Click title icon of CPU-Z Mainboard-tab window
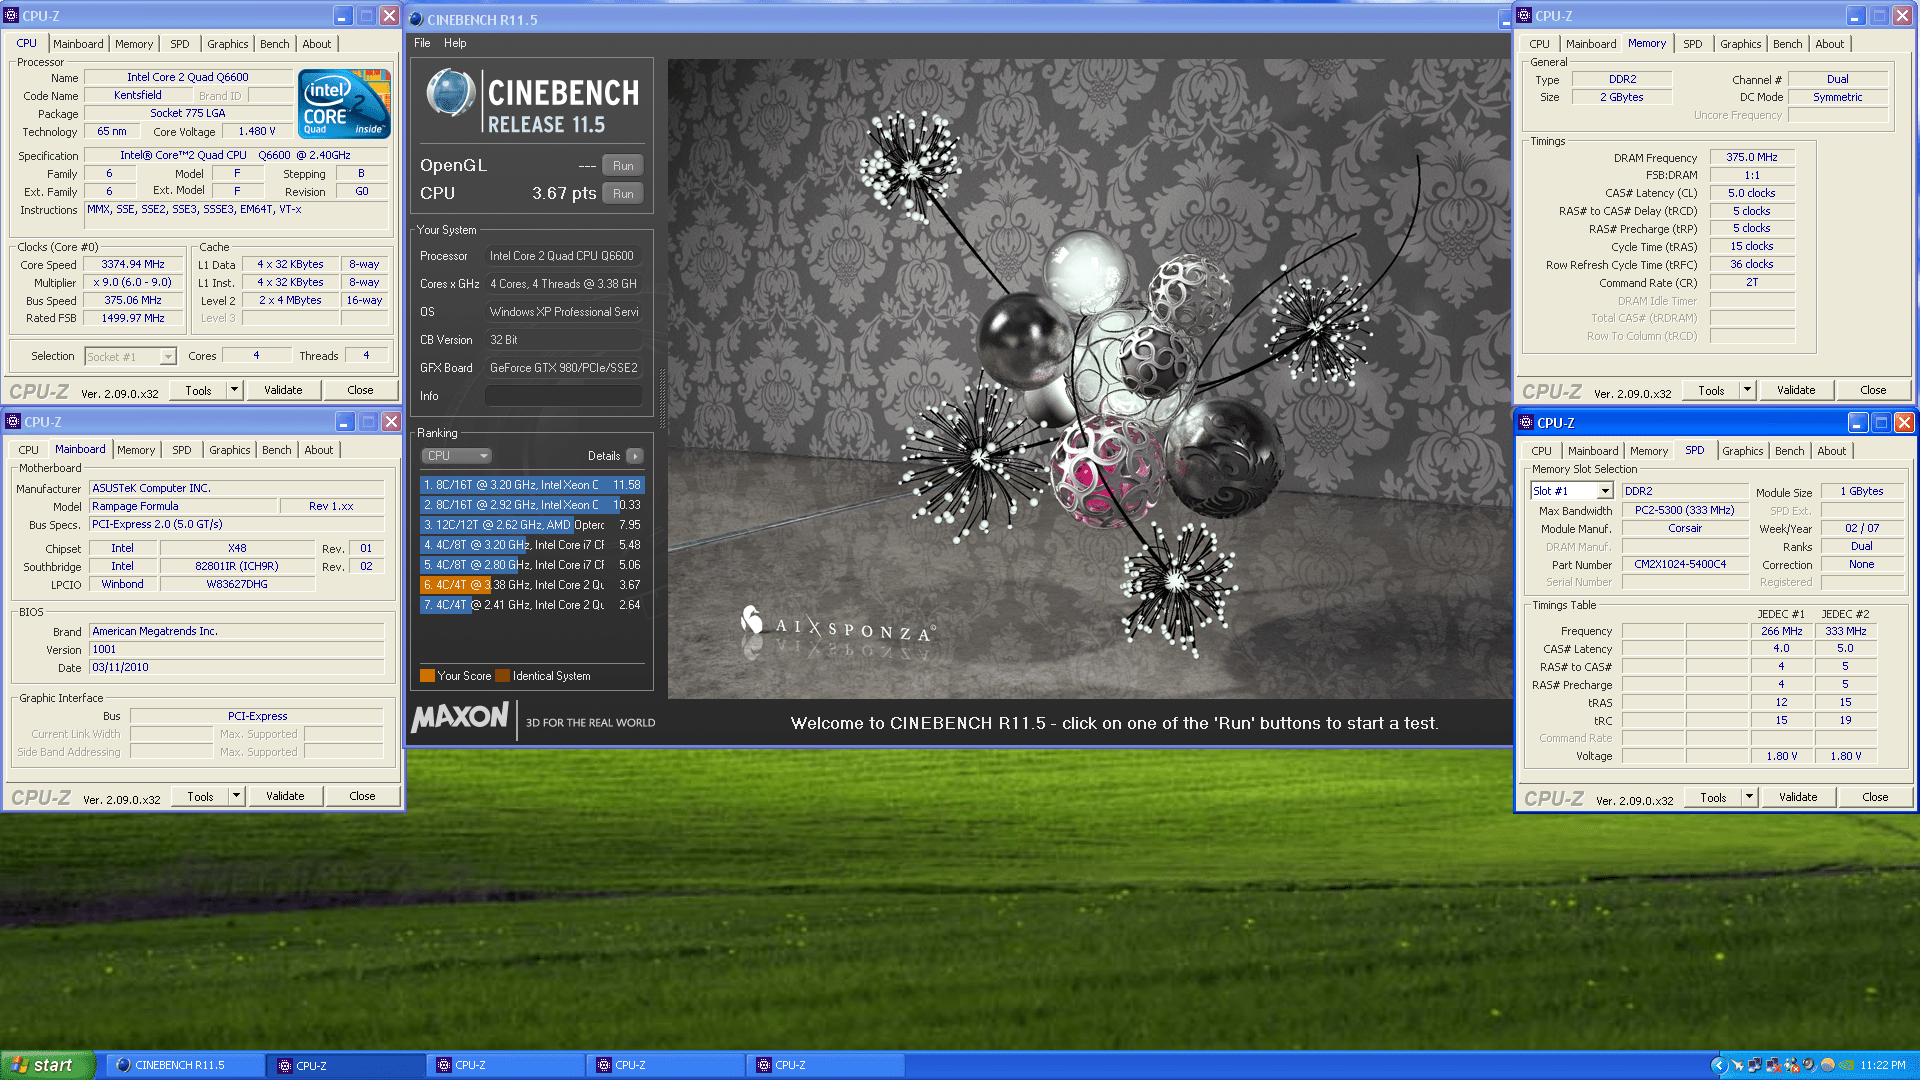The height and width of the screenshot is (1080, 1920). click(x=13, y=422)
